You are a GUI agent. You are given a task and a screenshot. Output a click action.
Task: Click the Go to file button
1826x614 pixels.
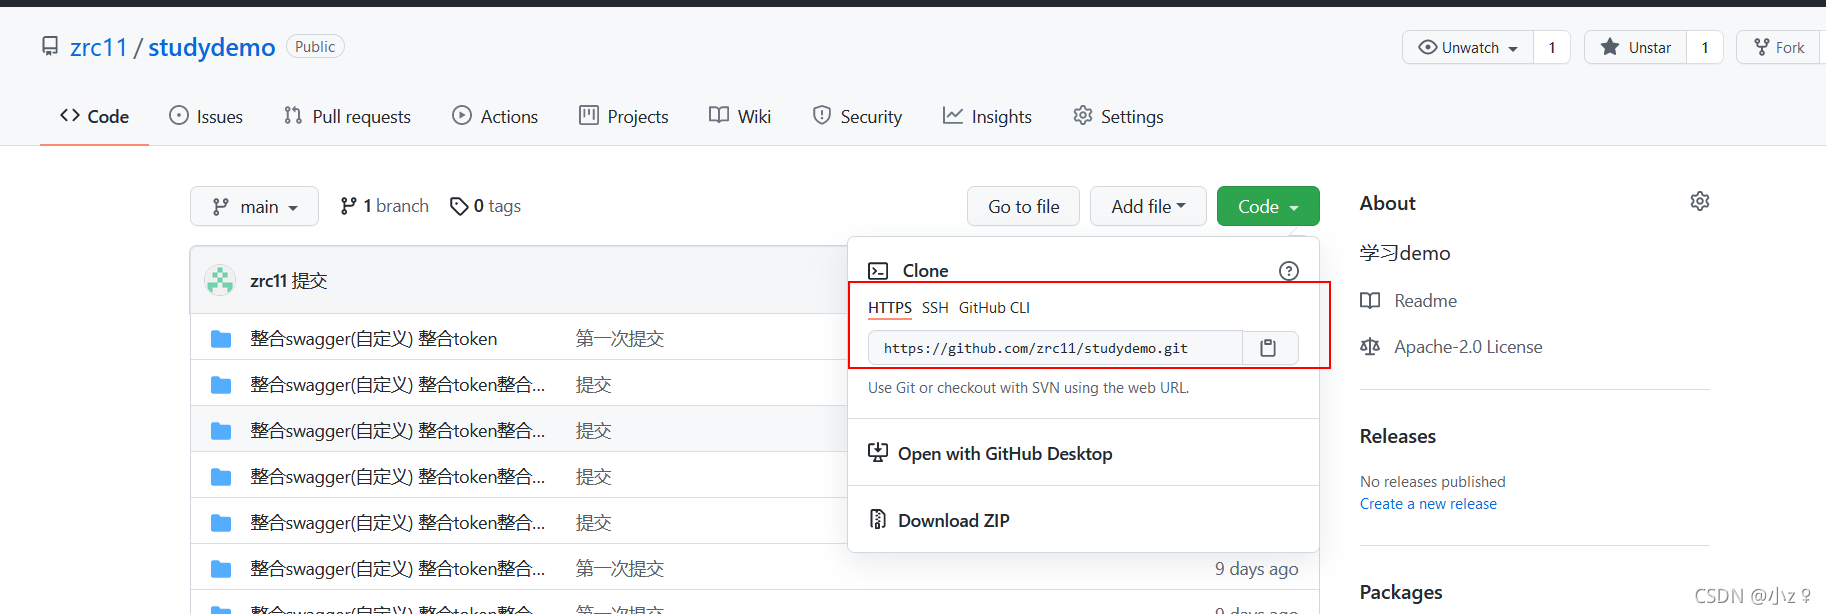click(1023, 206)
